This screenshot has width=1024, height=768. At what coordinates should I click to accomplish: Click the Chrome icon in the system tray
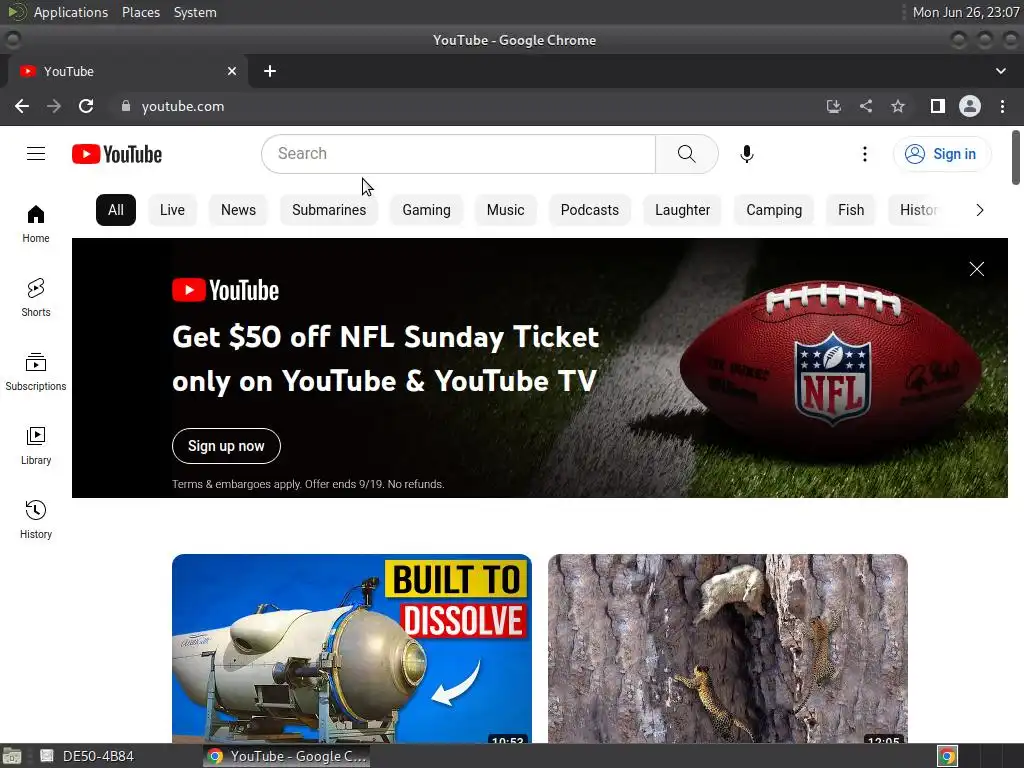947,756
